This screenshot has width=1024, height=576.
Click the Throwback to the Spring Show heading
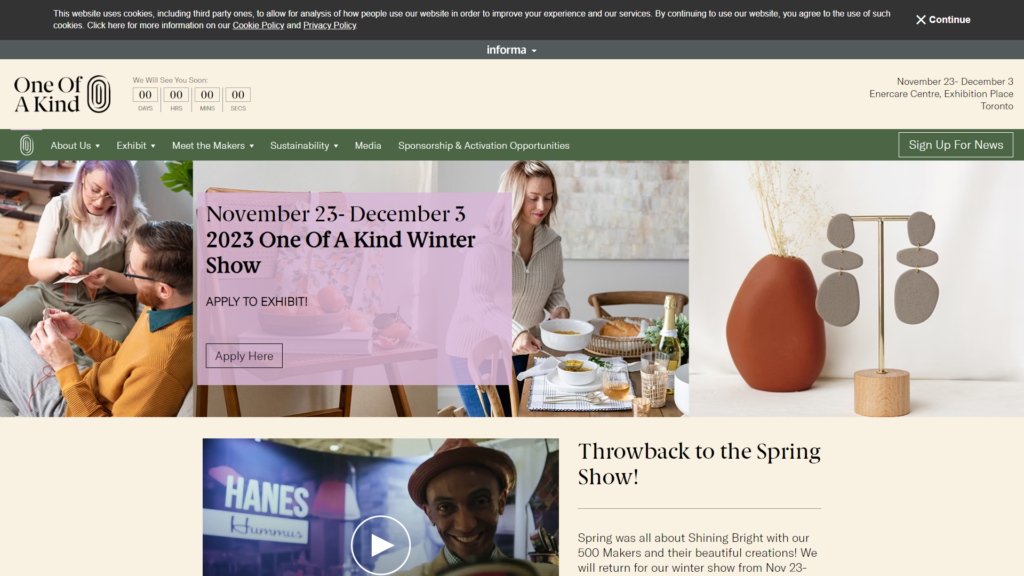coord(699,464)
